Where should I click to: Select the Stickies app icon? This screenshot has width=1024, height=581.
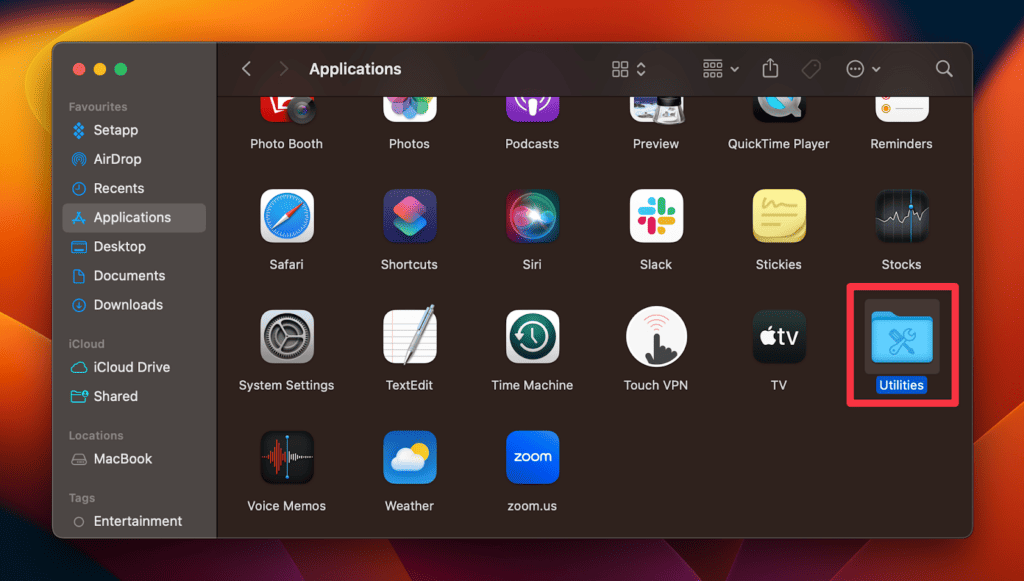click(778, 216)
